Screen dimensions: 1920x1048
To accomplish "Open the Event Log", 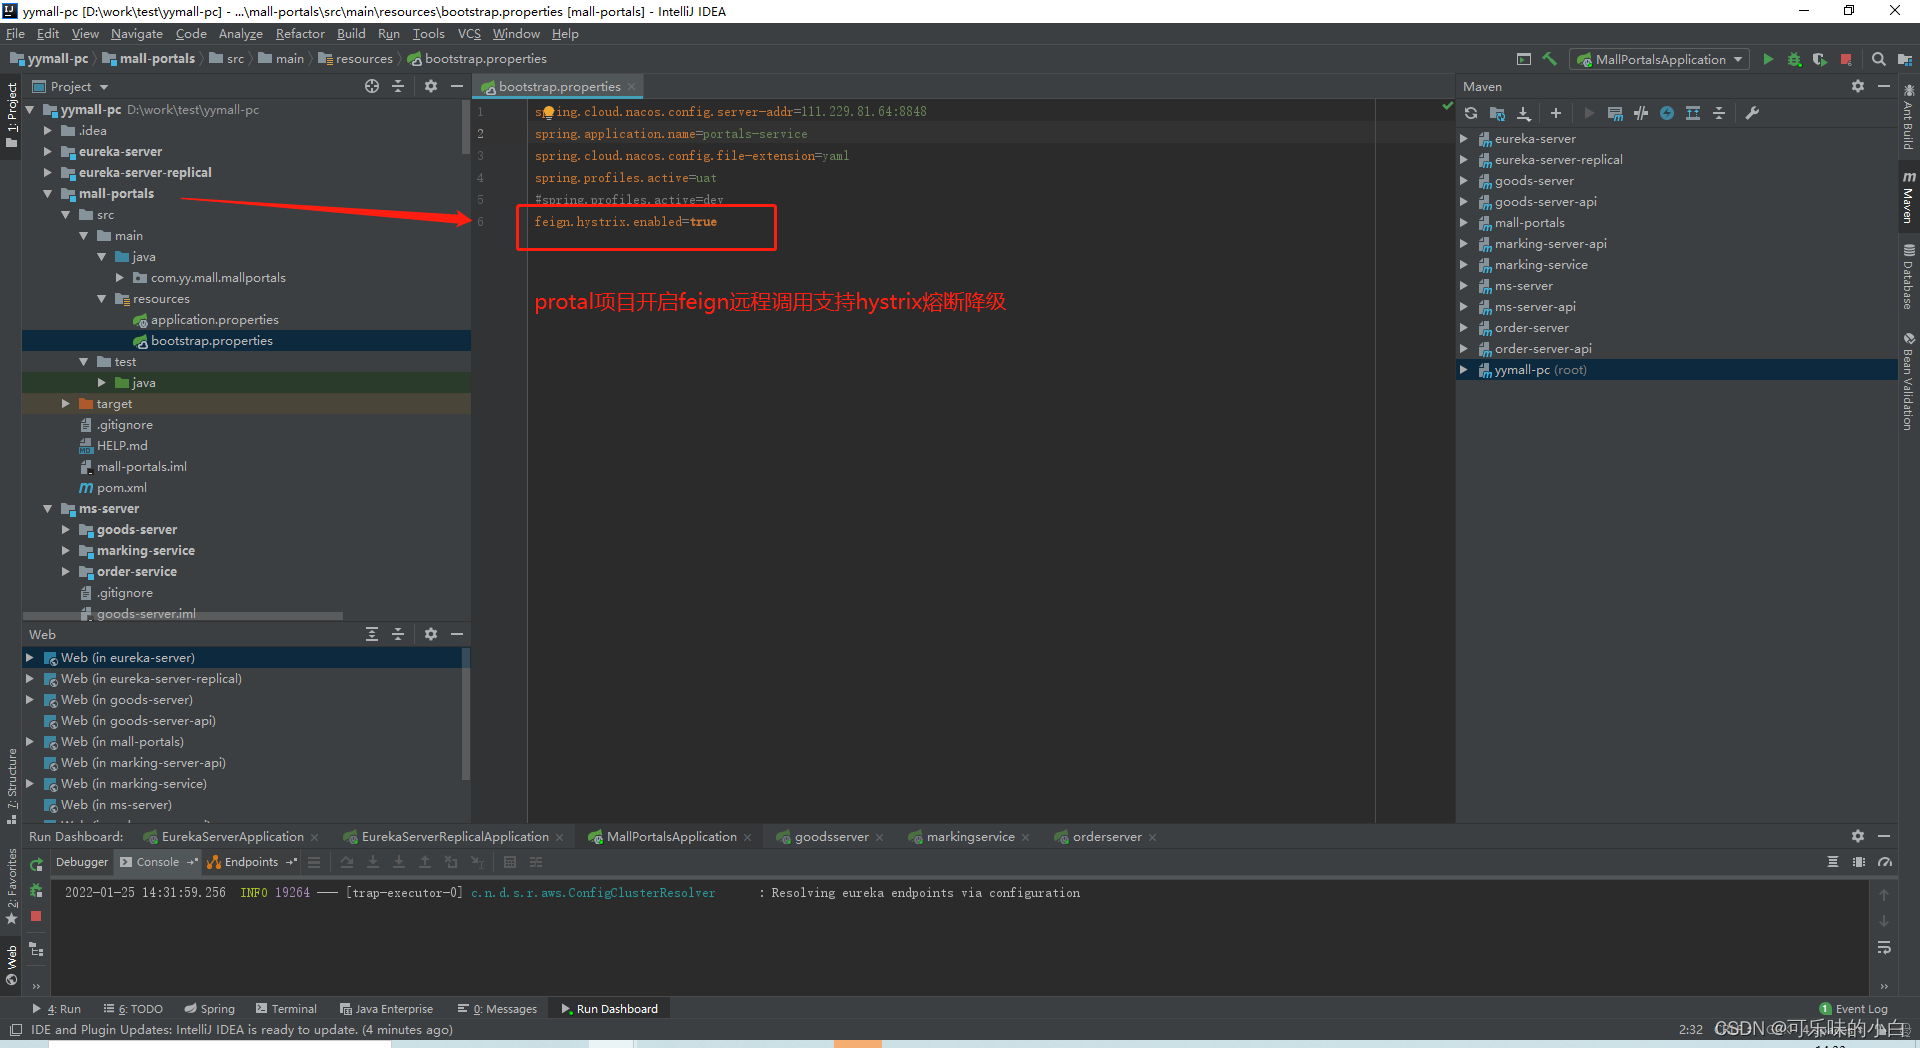I will [1853, 1009].
